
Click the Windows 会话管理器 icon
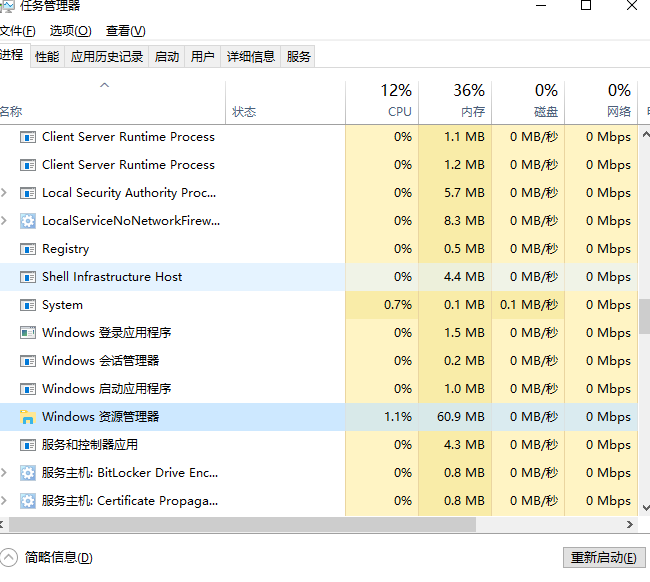pyautogui.click(x=28, y=361)
